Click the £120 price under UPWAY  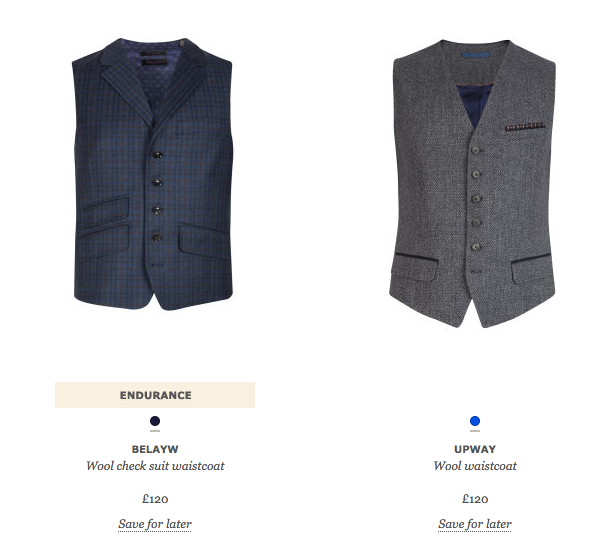(475, 499)
